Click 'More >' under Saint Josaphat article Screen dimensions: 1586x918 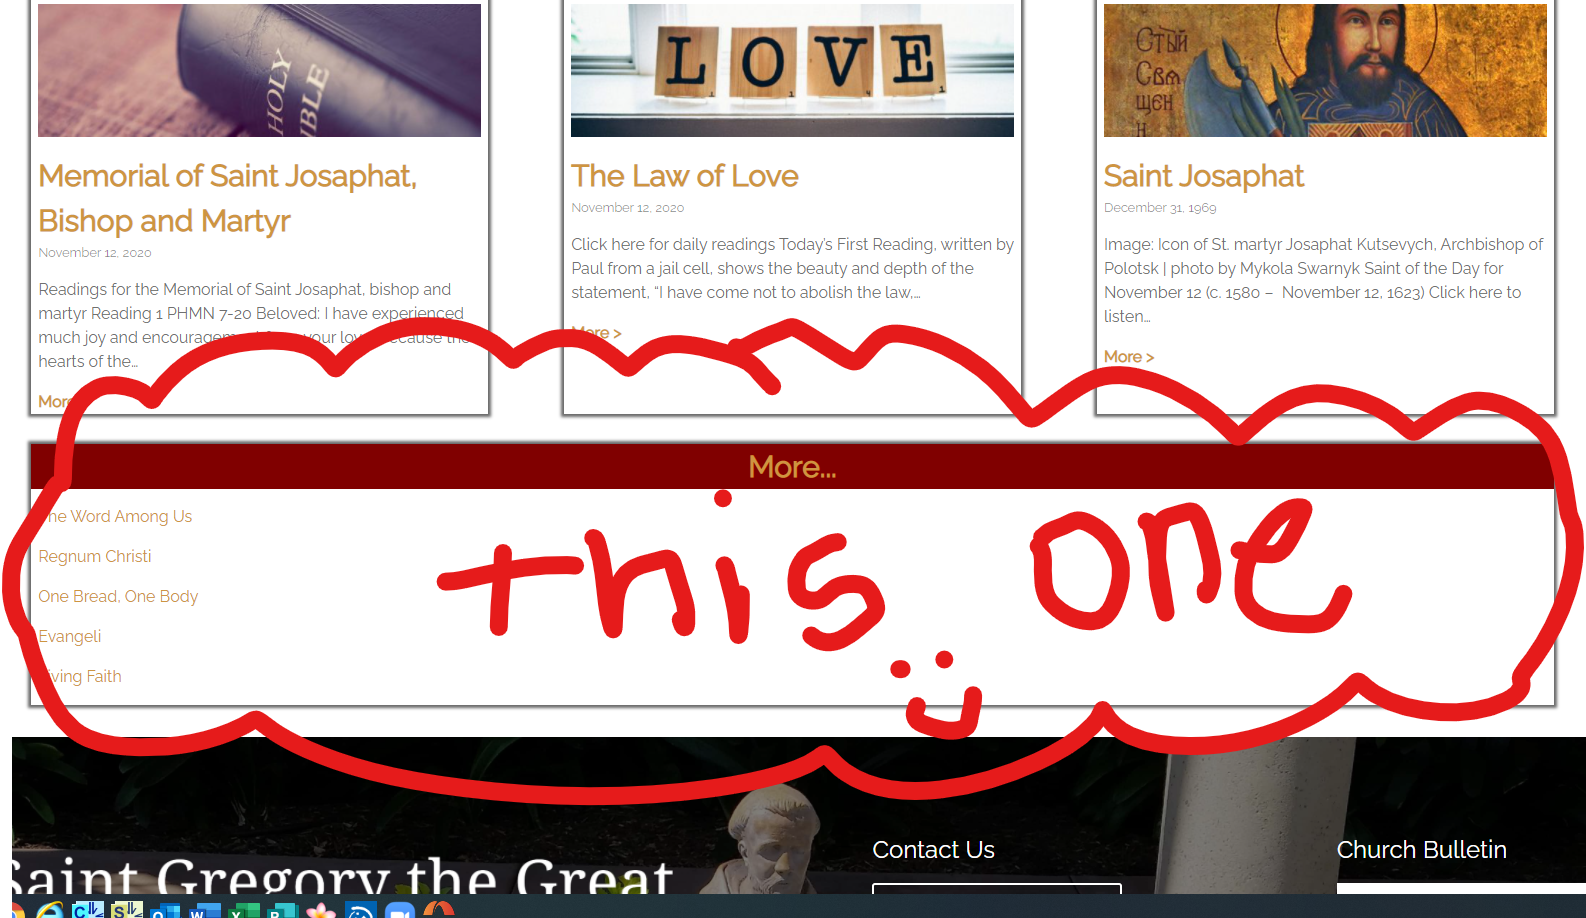pyautogui.click(x=1128, y=357)
